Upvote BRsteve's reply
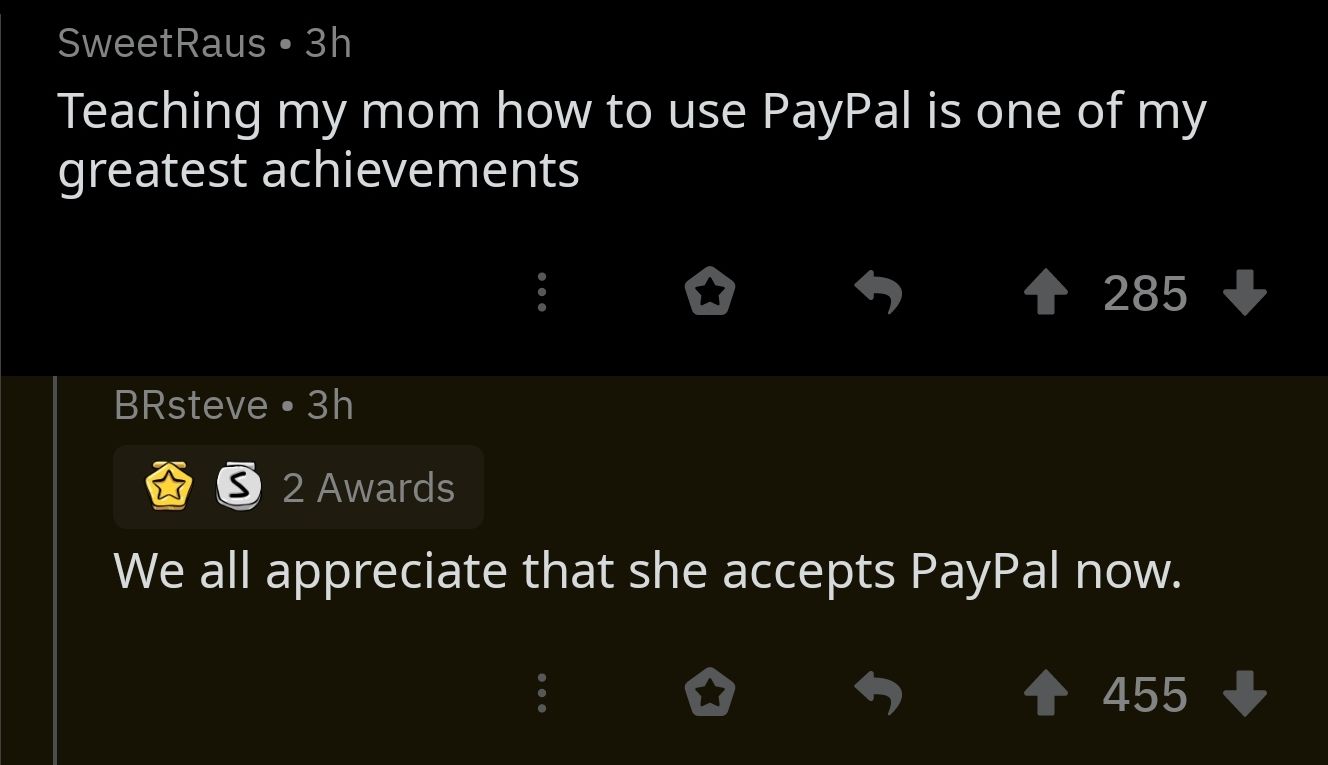The image size is (1328, 765). [1046, 695]
